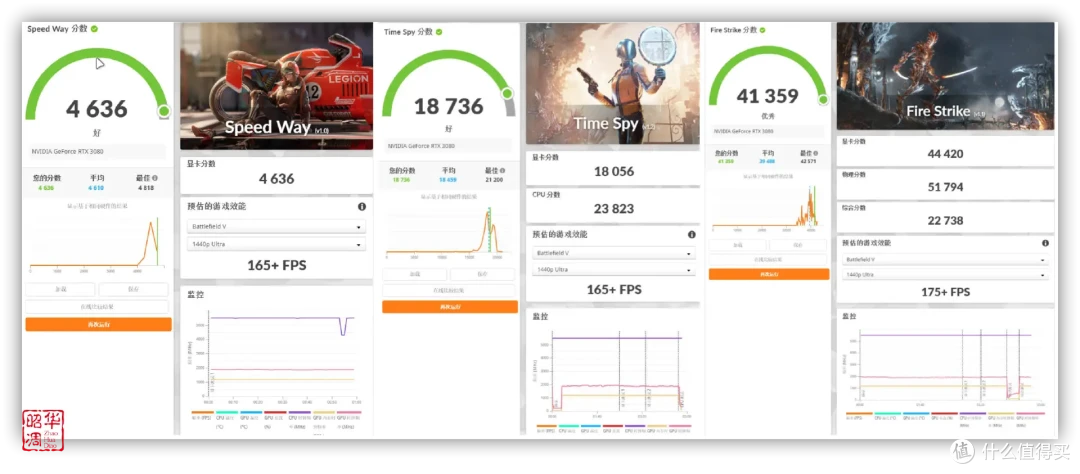The width and height of the screenshot is (1080, 474).
Task: Click the green check icon beside Fire Strike 分数
Action: coord(763,30)
